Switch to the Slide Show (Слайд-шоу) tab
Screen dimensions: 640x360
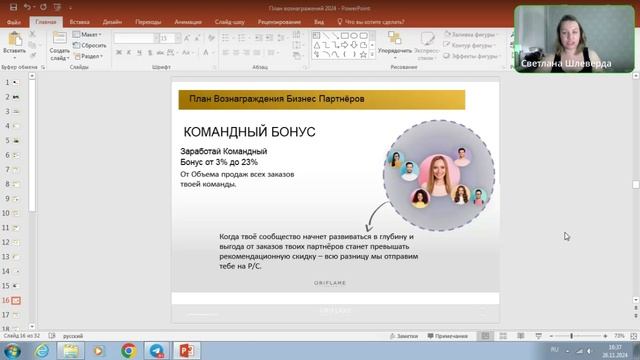(x=229, y=22)
